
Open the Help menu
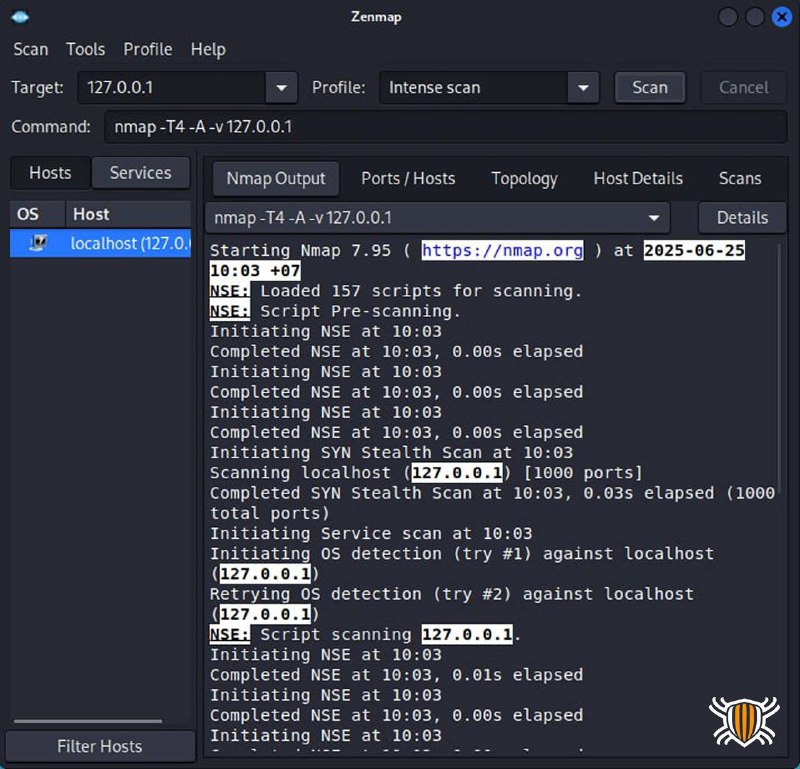point(208,49)
